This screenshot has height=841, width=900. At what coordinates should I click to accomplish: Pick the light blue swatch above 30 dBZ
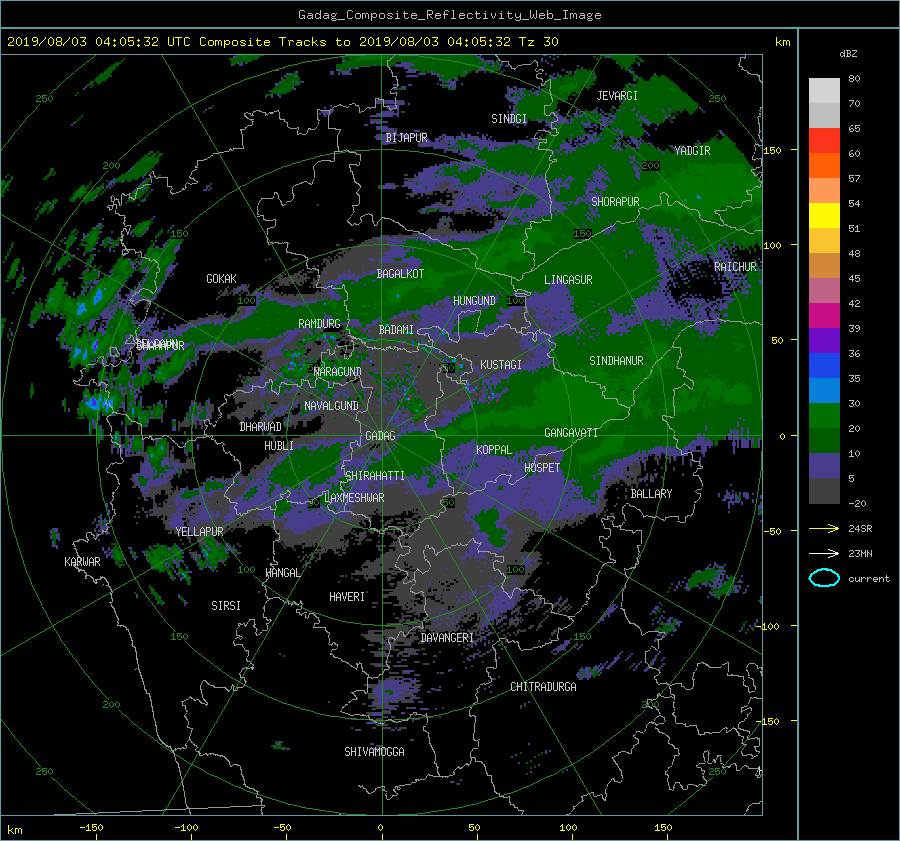pyautogui.click(x=824, y=390)
